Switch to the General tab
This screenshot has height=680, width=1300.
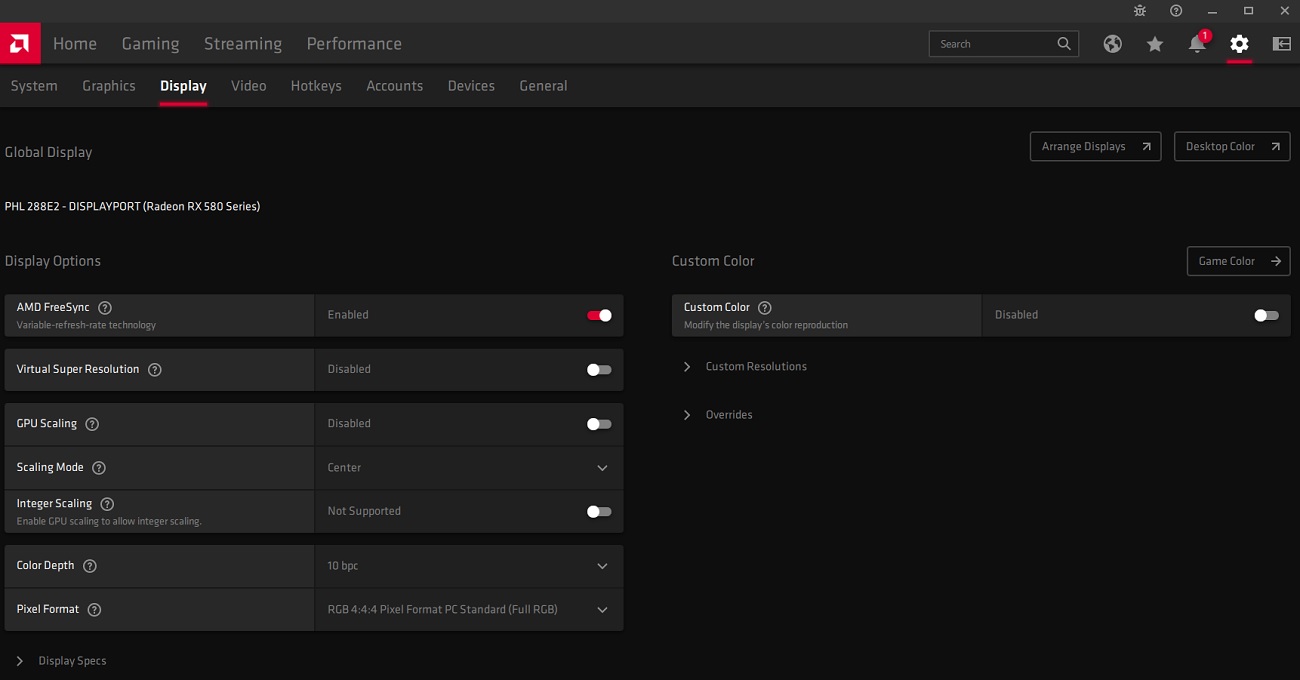click(543, 86)
